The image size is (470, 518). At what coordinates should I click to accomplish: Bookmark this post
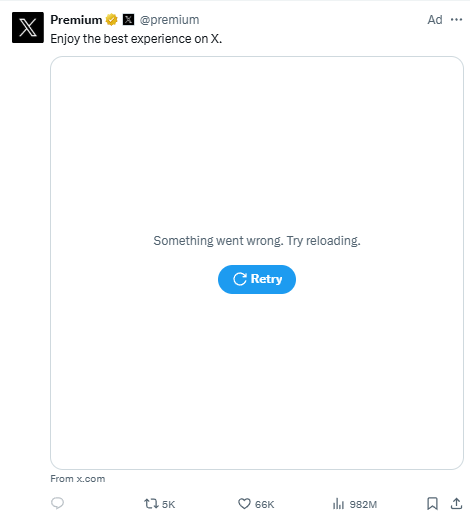pyautogui.click(x=432, y=504)
